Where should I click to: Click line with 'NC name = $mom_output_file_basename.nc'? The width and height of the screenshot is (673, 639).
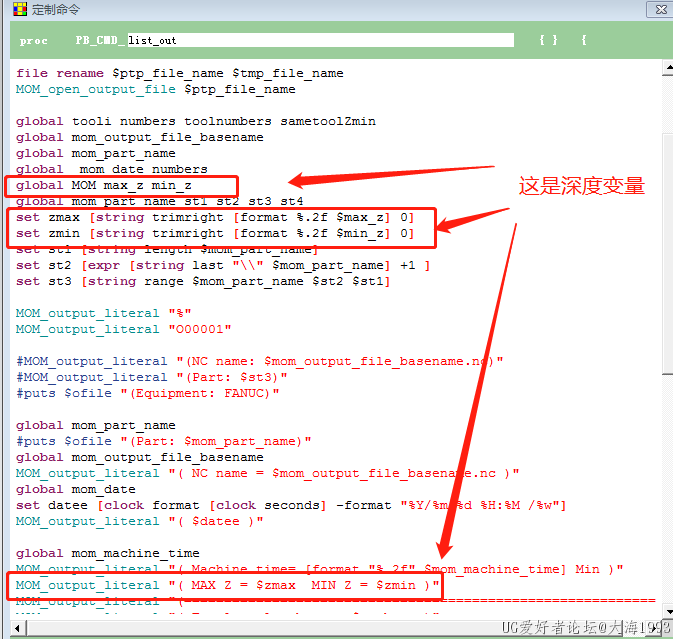pos(267,473)
